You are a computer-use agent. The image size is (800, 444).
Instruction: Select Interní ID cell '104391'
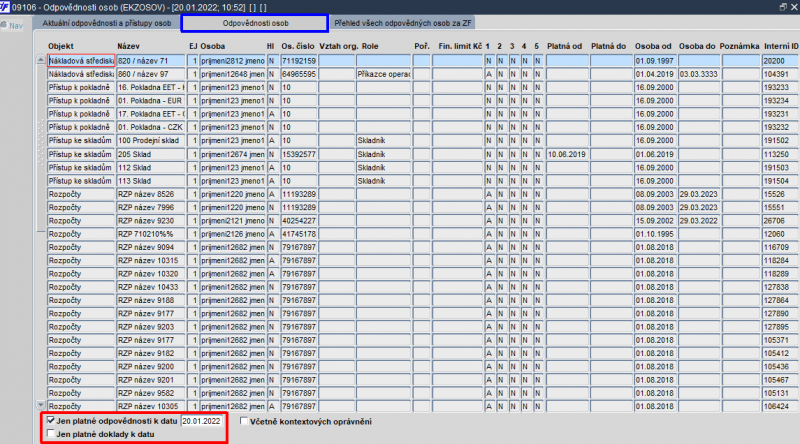781,74
